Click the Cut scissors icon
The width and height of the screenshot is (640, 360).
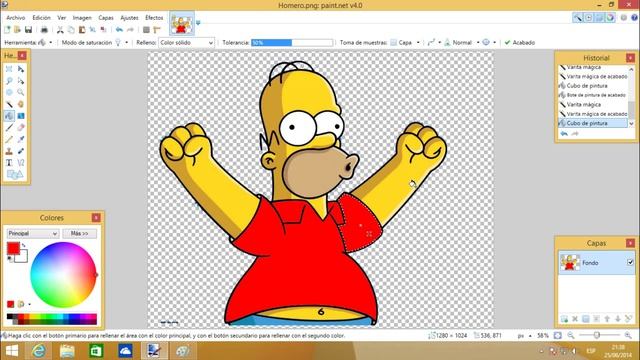coord(60,29)
